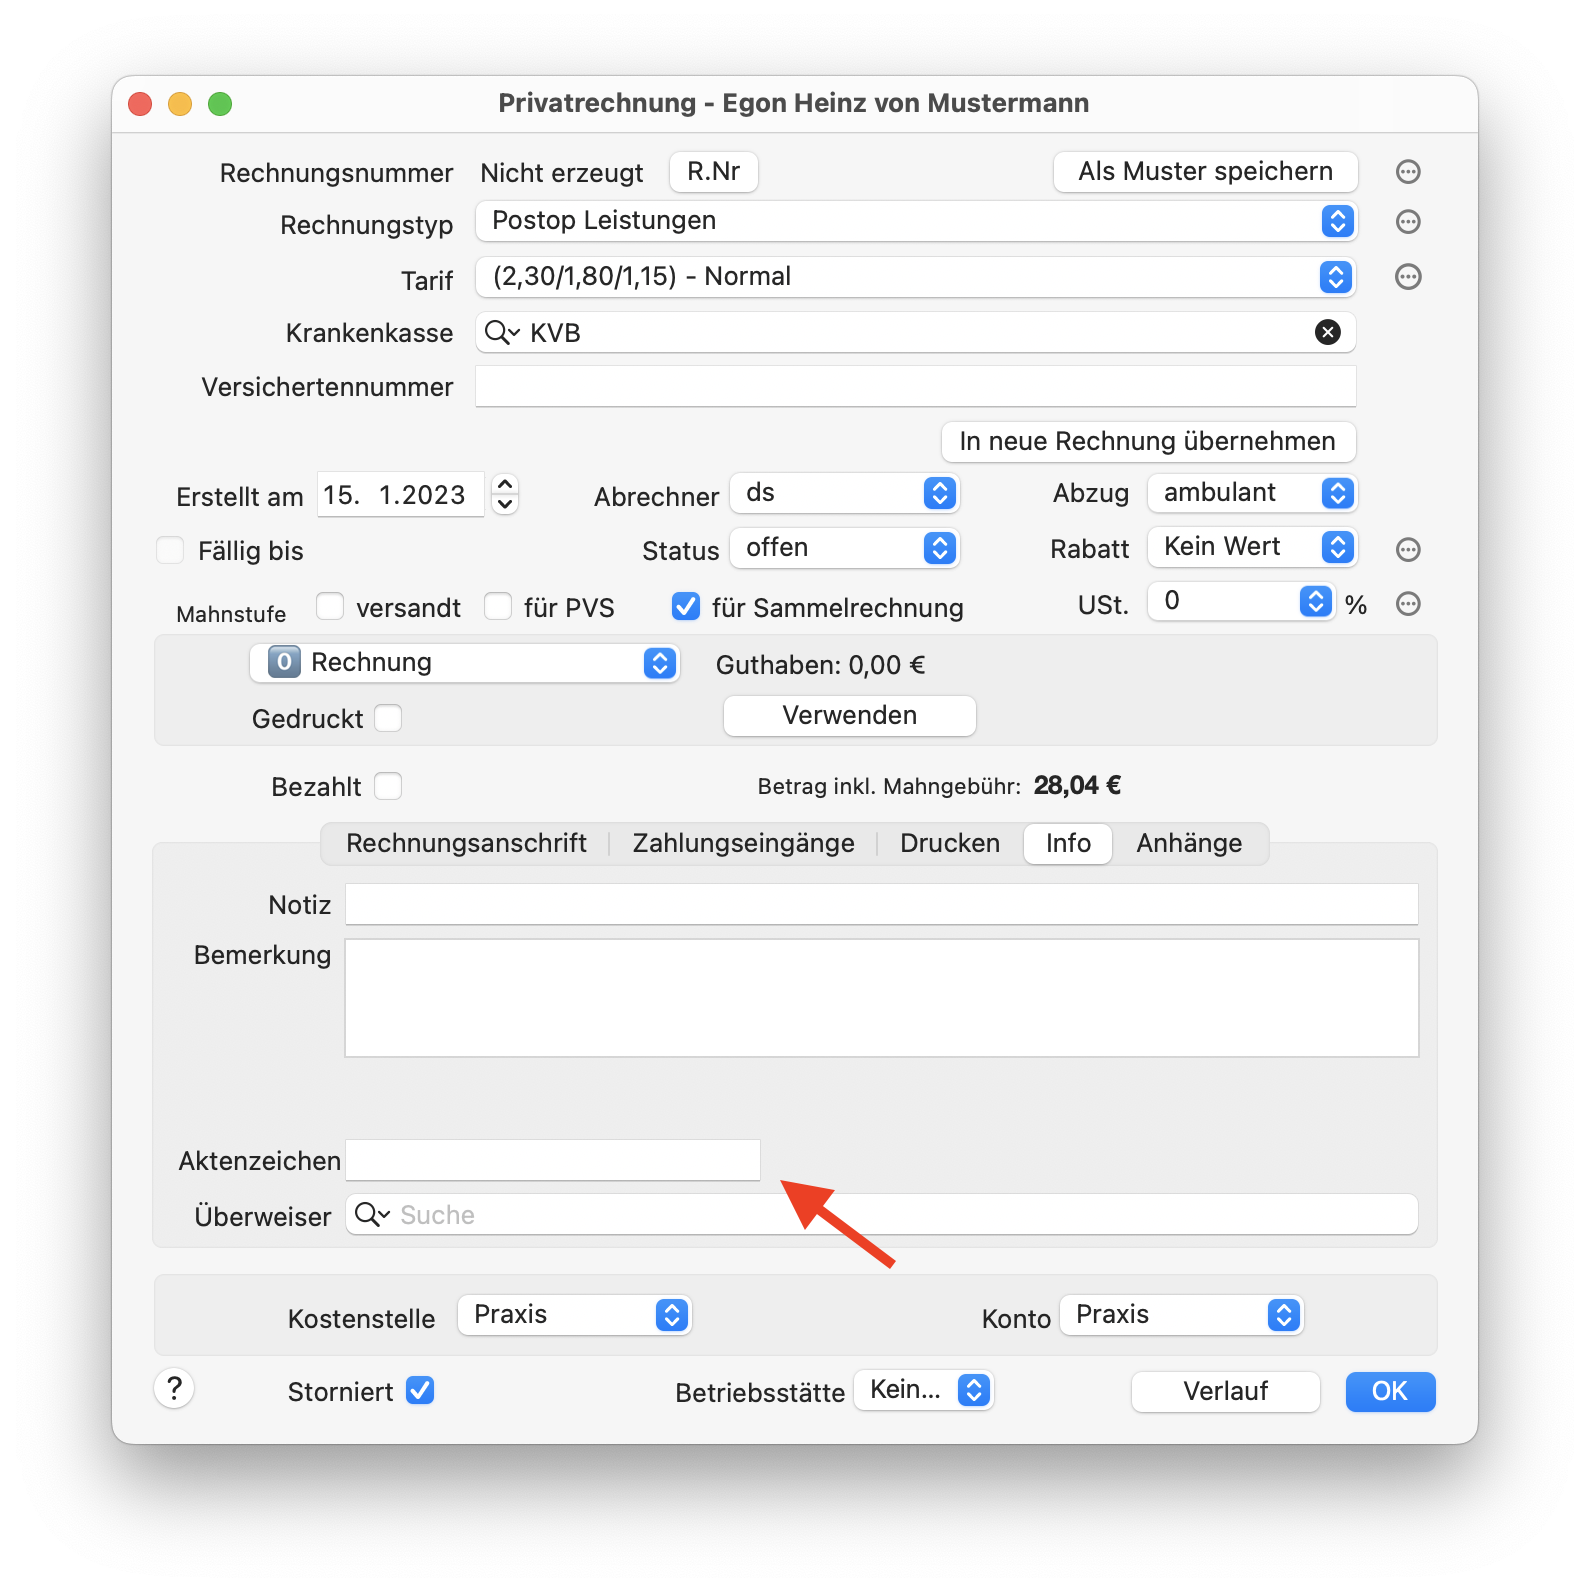Click the Erstellt am date stepper arrows
The image size is (1590, 1592).
[506, 494]
